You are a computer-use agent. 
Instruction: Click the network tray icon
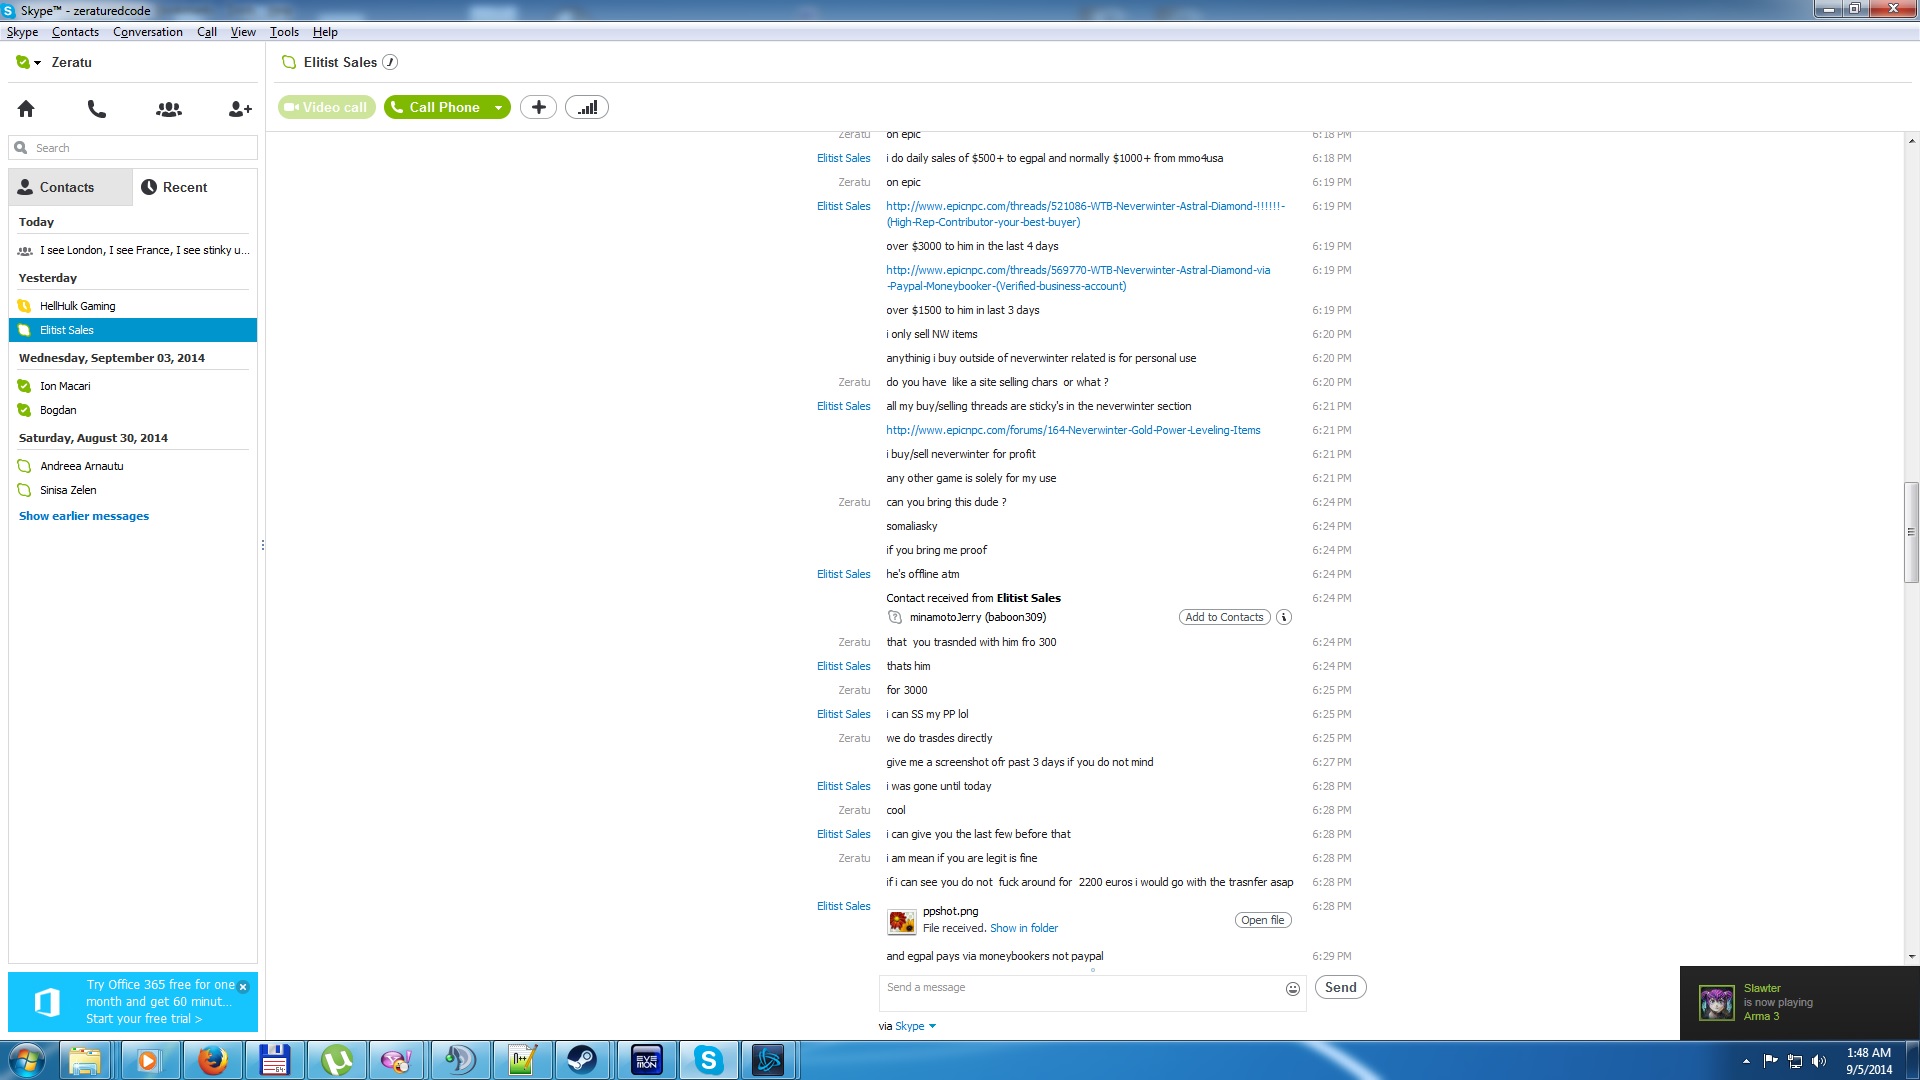(x=1795, y=1061)
